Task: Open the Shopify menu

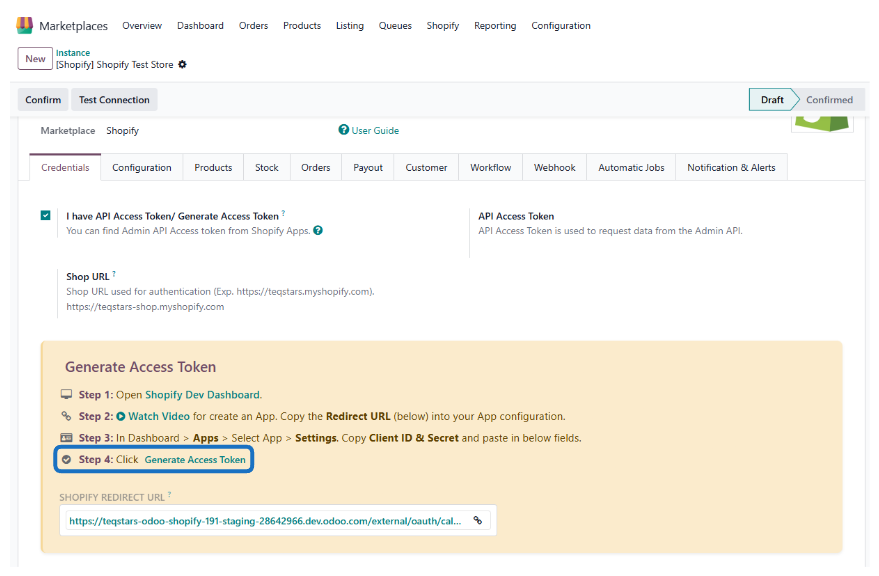Action: [x=443, y=25]
